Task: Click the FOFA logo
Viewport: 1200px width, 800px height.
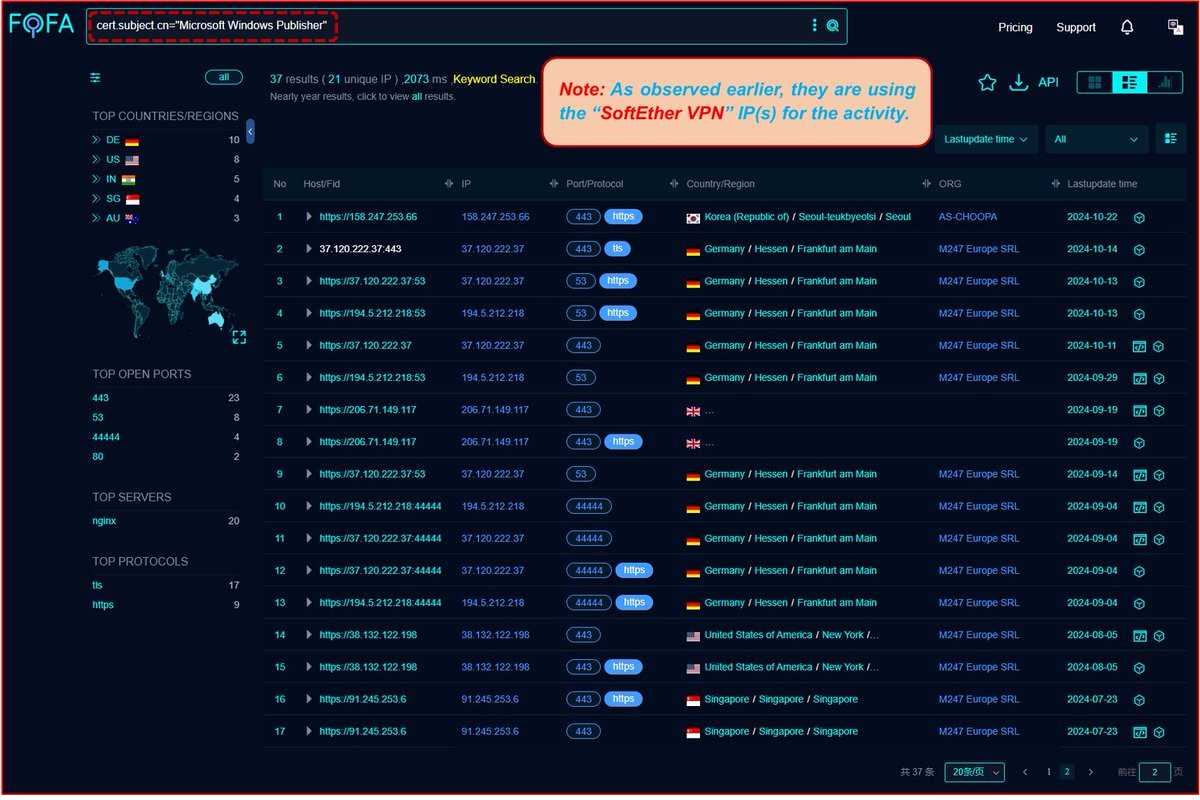Action: 42,25
